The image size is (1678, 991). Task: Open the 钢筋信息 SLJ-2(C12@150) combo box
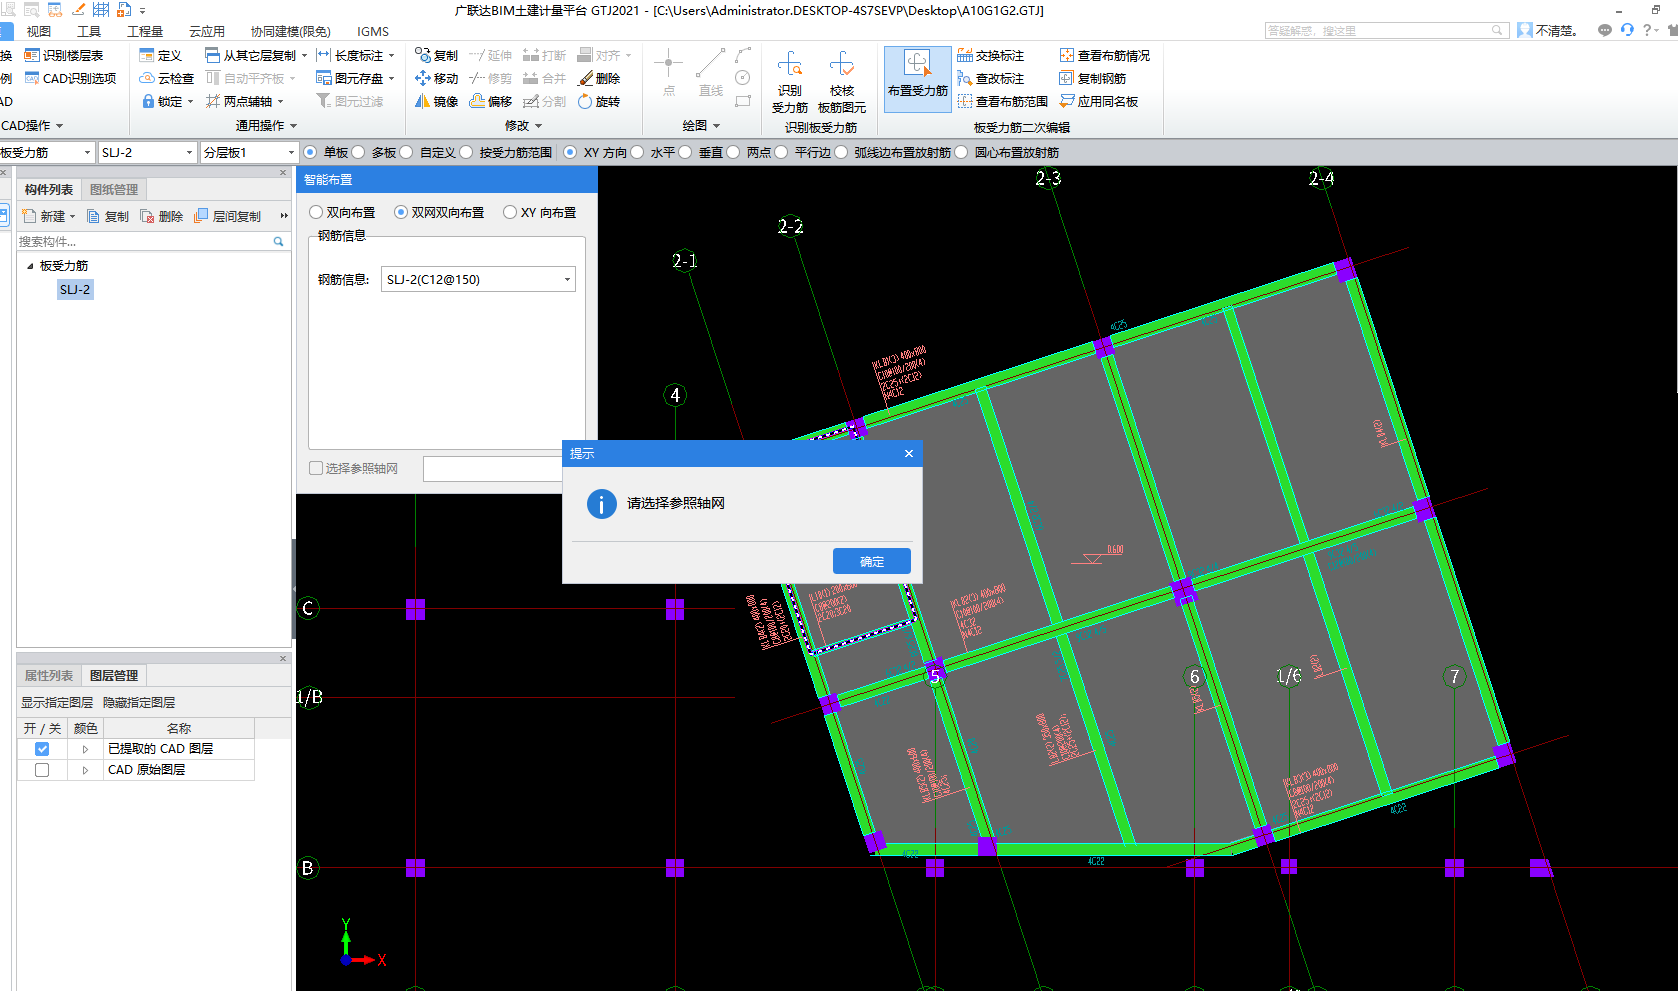pyautogui.click(x=478, y=279)
